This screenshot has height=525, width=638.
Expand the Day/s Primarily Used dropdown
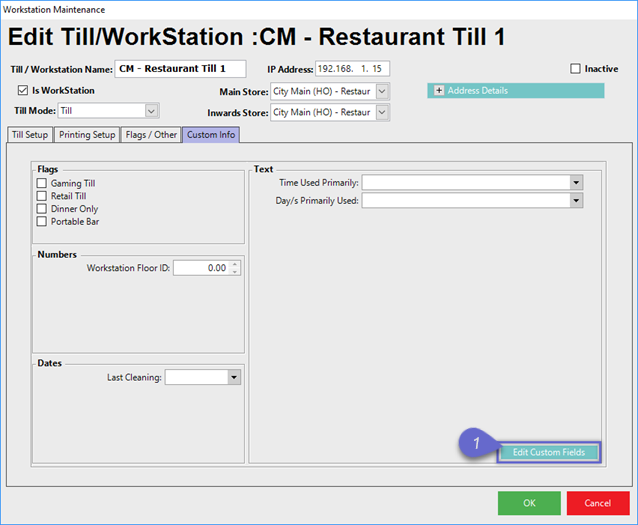pyautogui.click(x=576, y=201)
